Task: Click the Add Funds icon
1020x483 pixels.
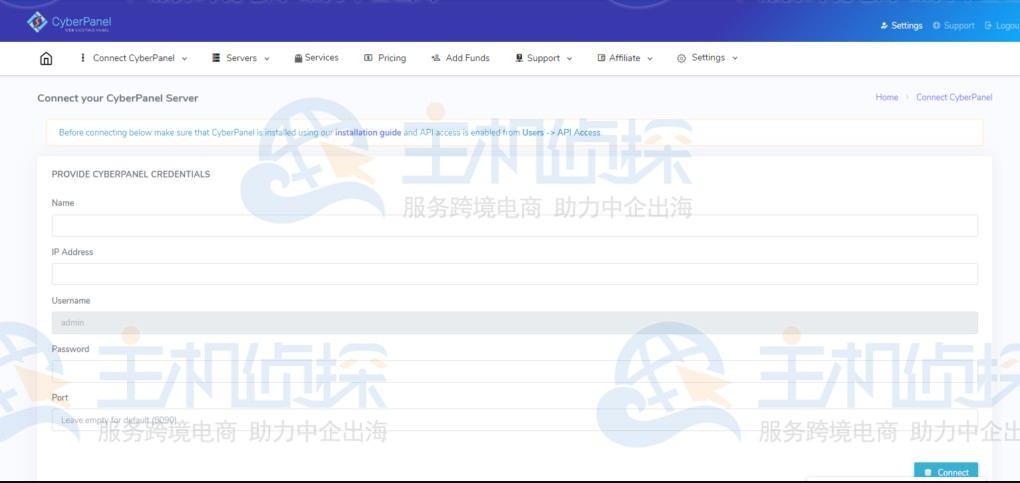Action: click(x=436, y=58)
